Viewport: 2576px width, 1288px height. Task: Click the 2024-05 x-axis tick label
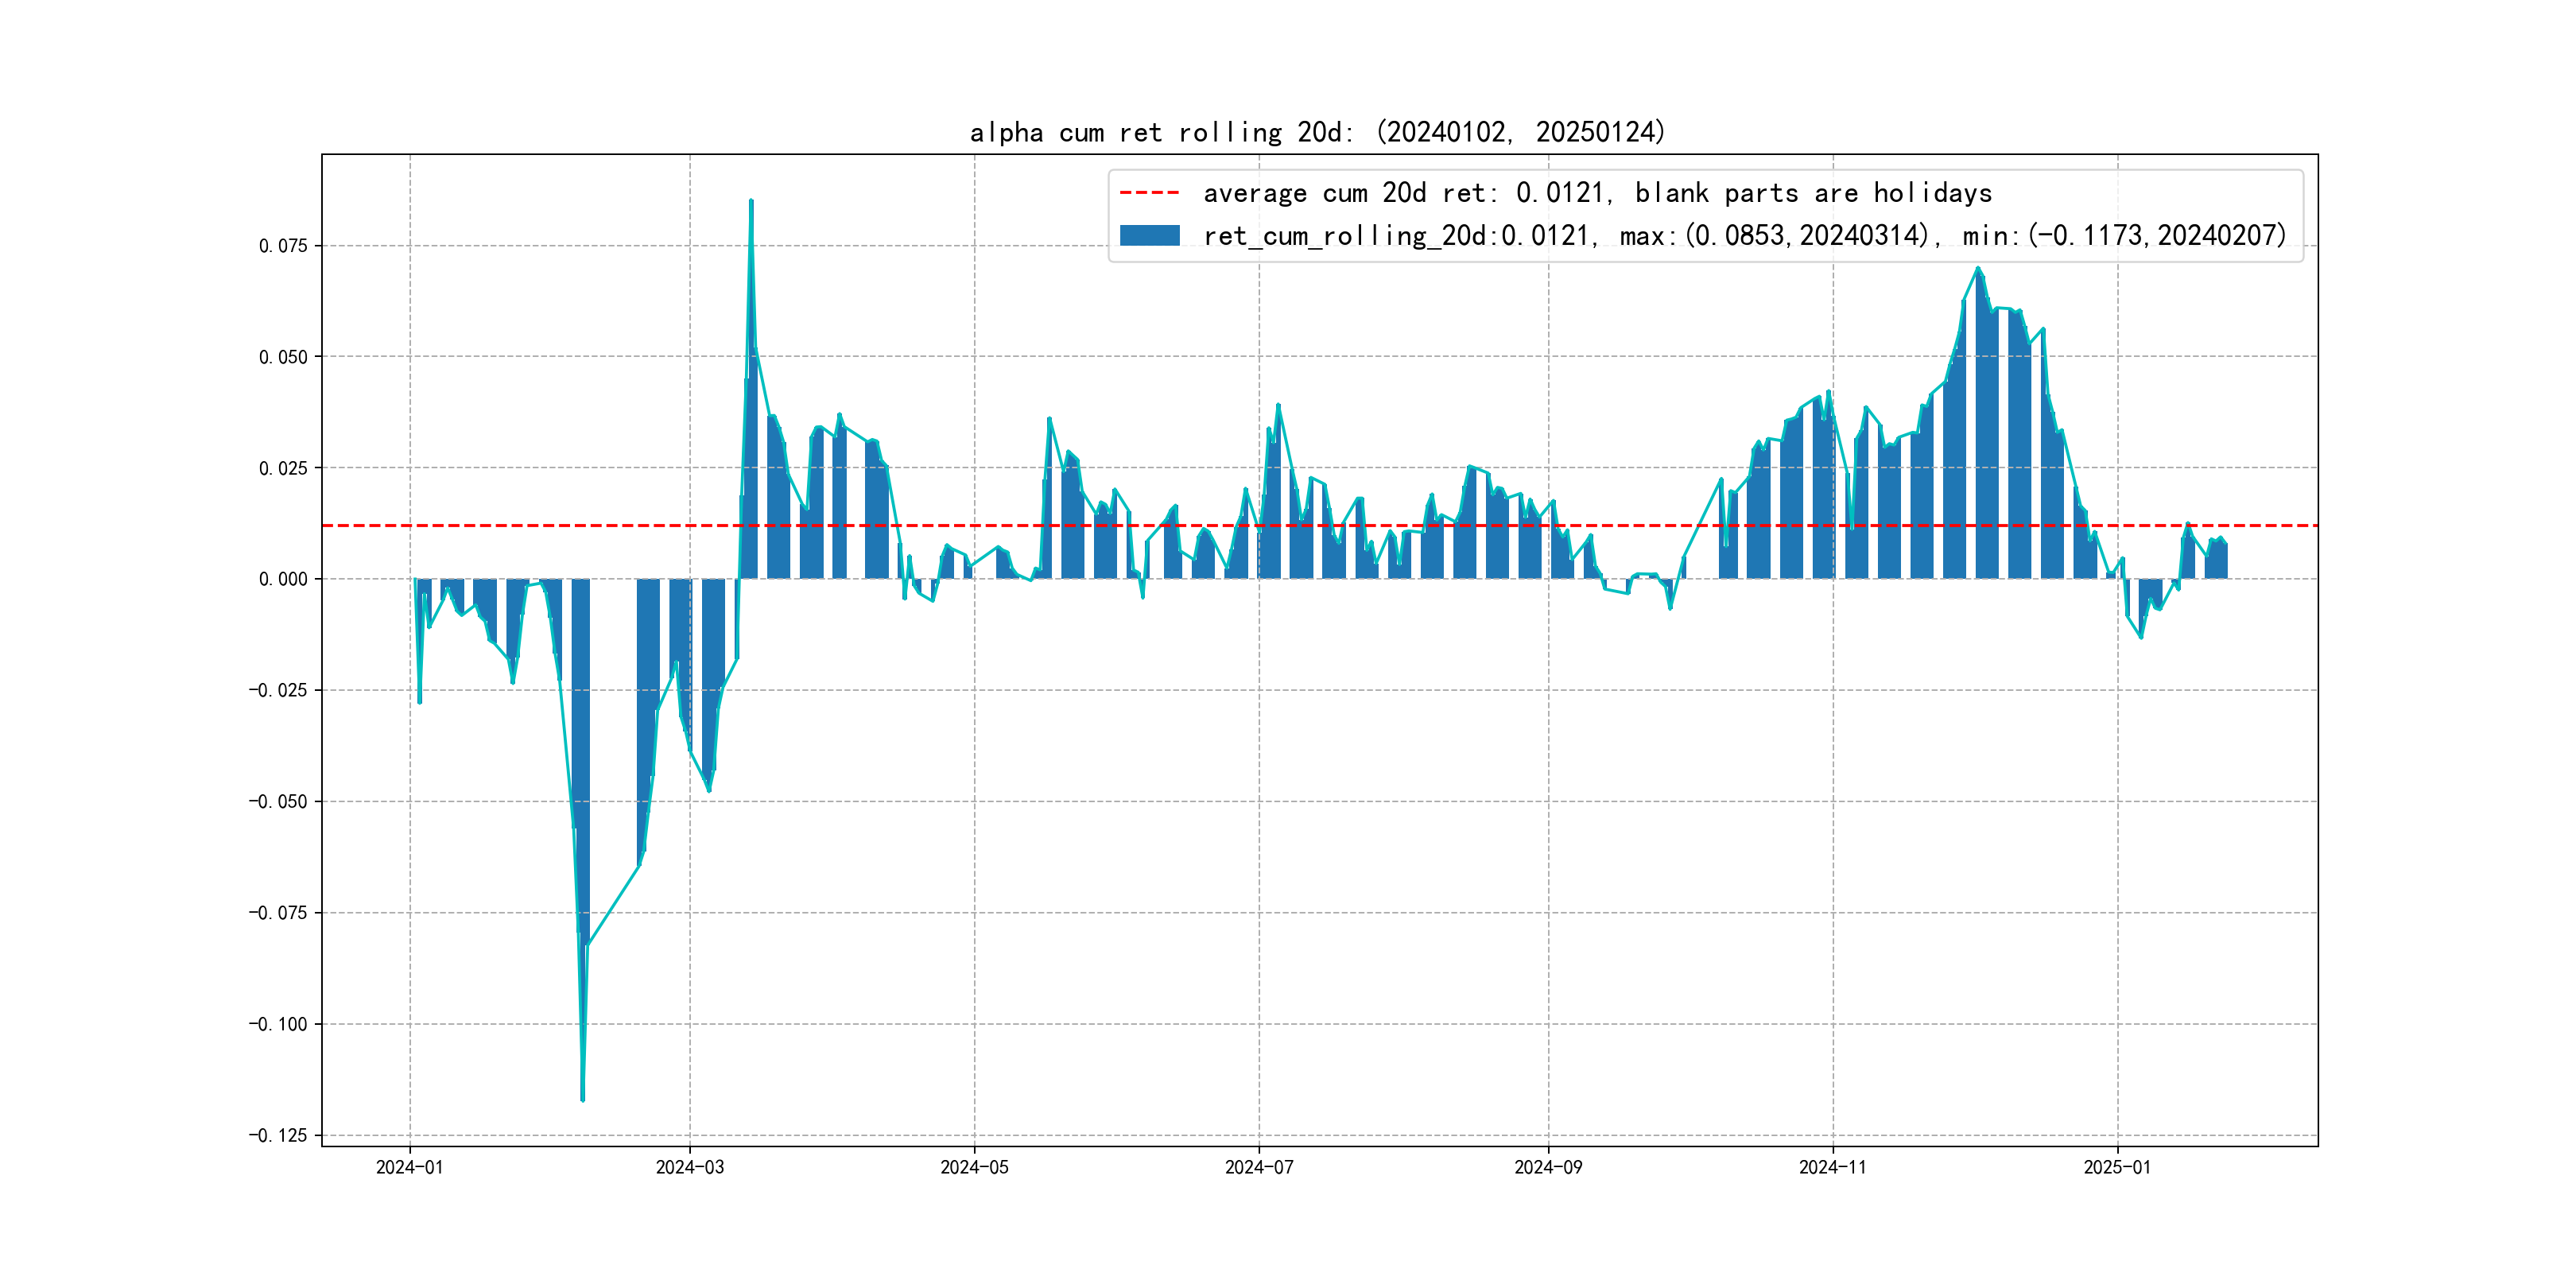(x=974, y=1167)
